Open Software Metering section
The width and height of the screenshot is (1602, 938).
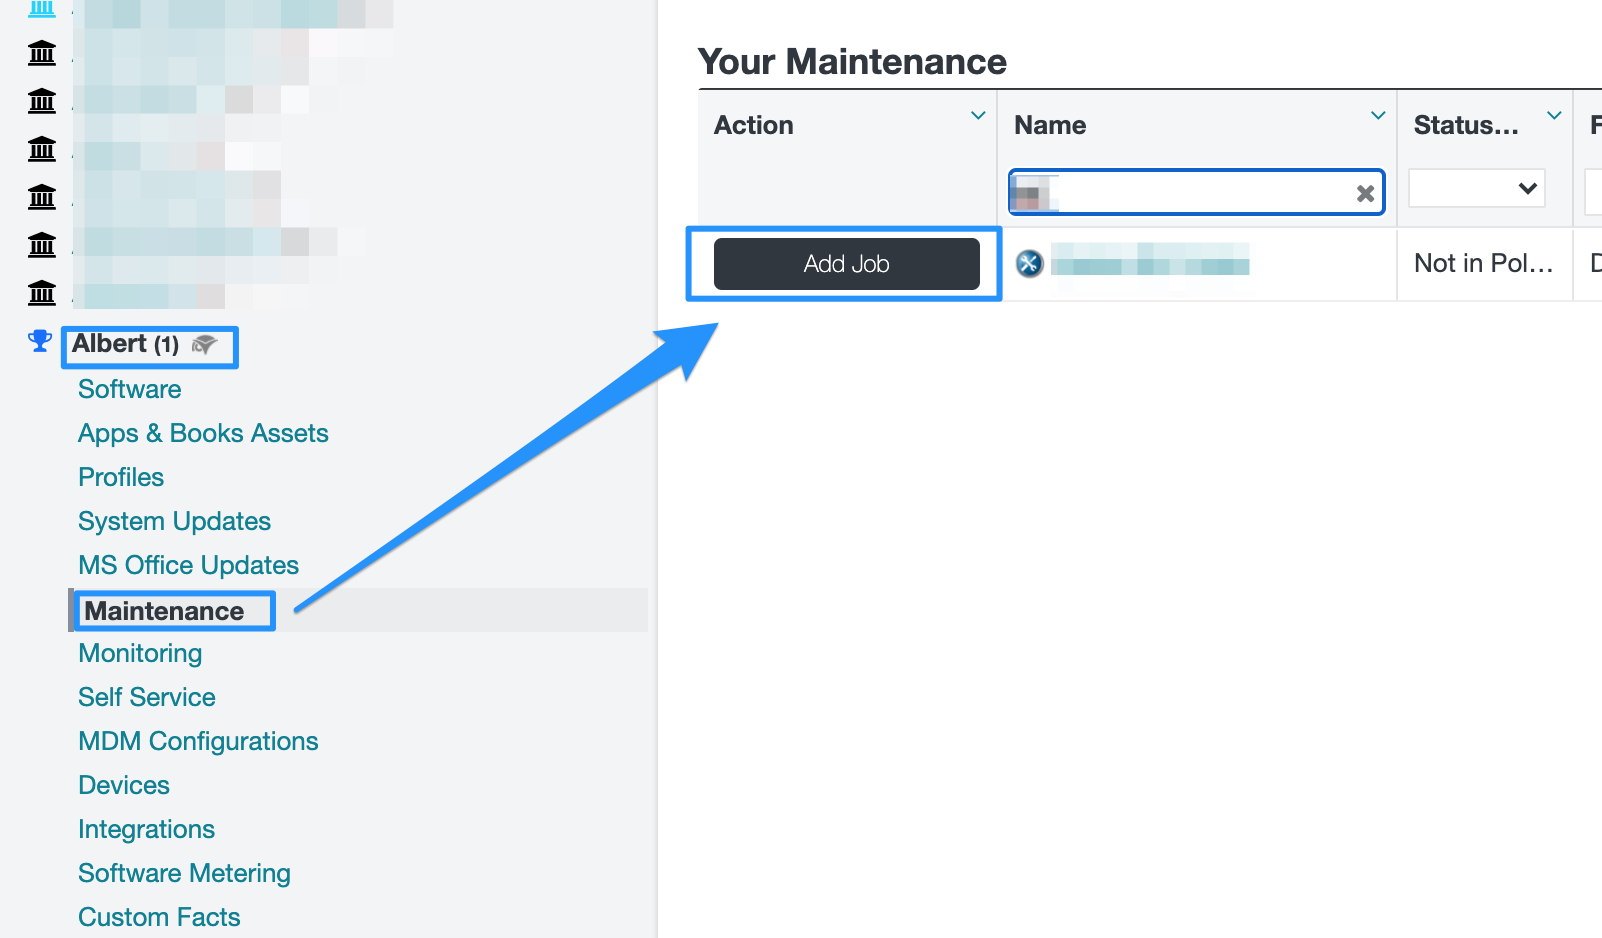[184, 873]
